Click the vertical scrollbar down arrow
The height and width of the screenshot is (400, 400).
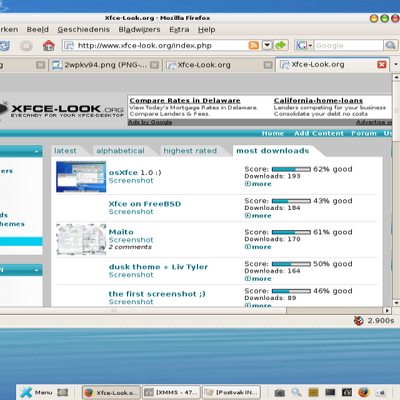pyautogui.click(x=396, y=303)
